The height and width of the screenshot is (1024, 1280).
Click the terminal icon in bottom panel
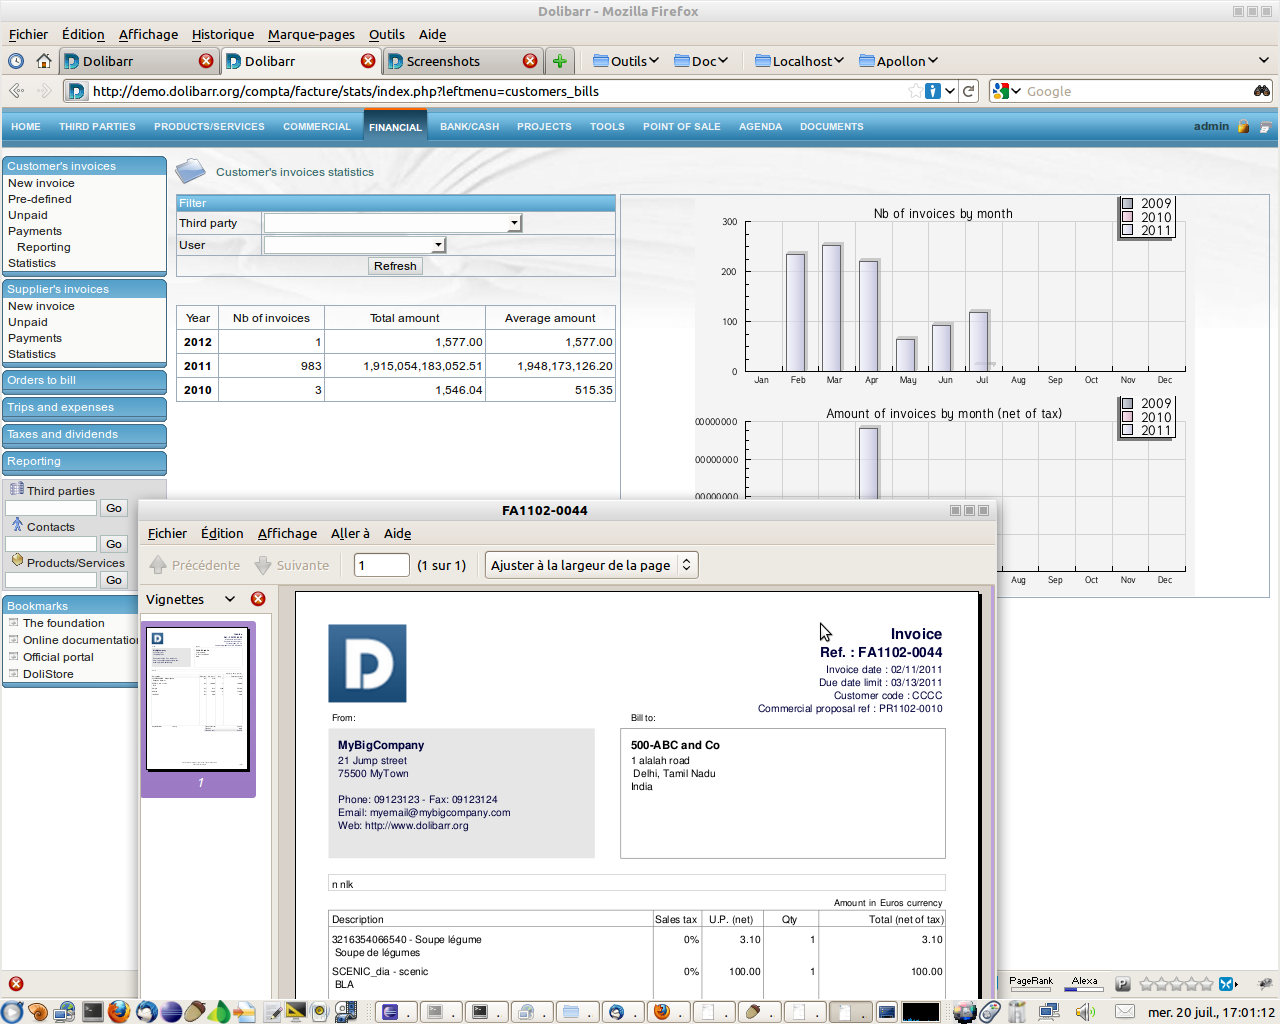tap(92, 1011)
